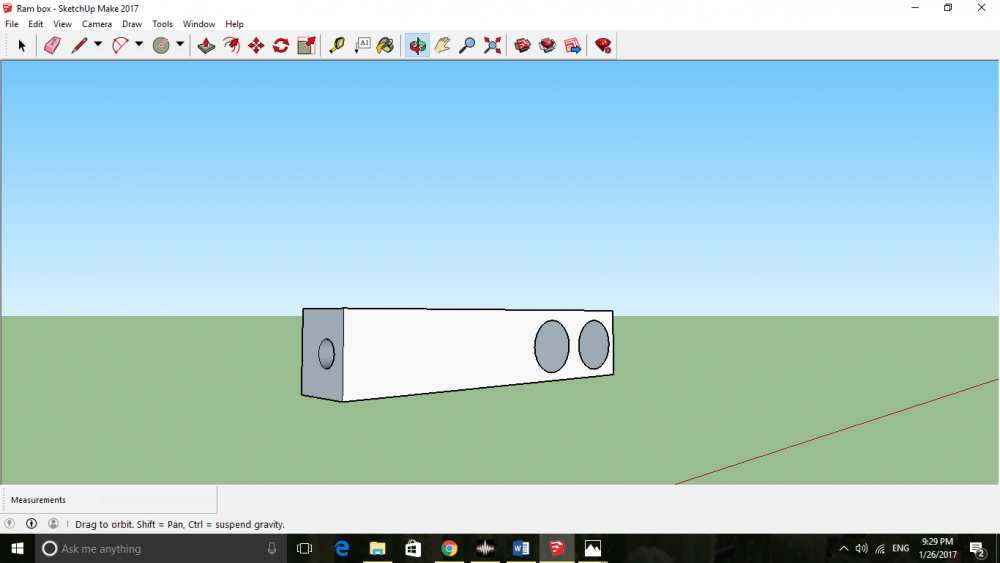Image resolution: width=1000 pixels, height=563 pixels.
Task: Select the Circle shape tool
Action: pos(161,45)
